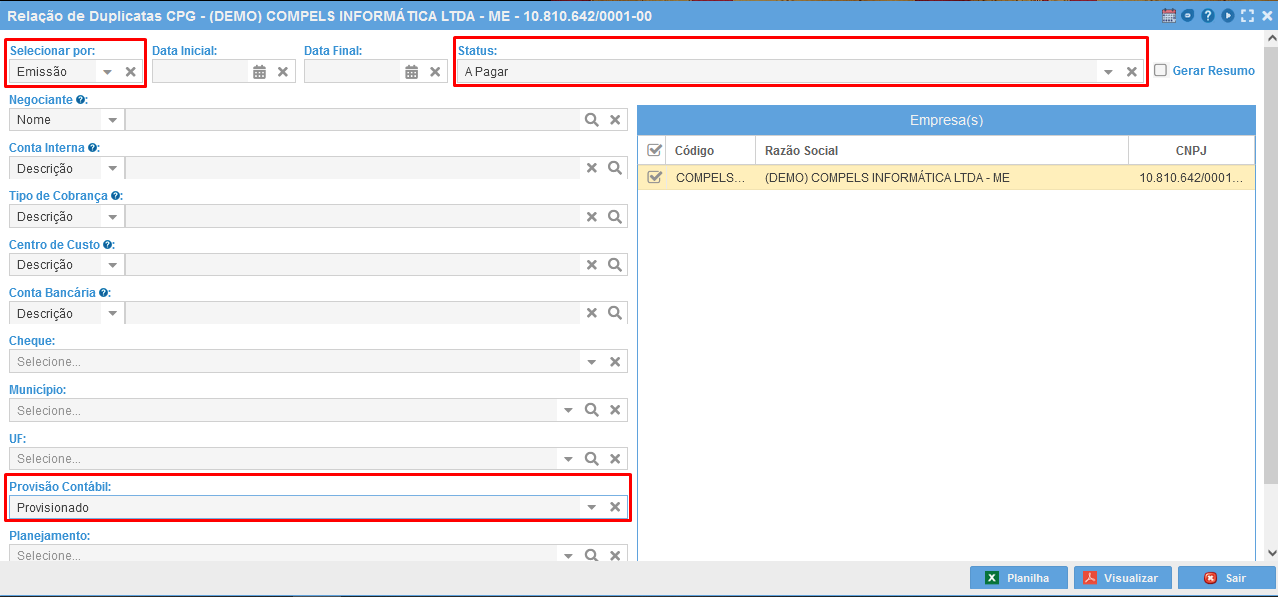Search Conta Interna with magnifier icon
The image size is (1278, 597).
[x=616, y=167]
